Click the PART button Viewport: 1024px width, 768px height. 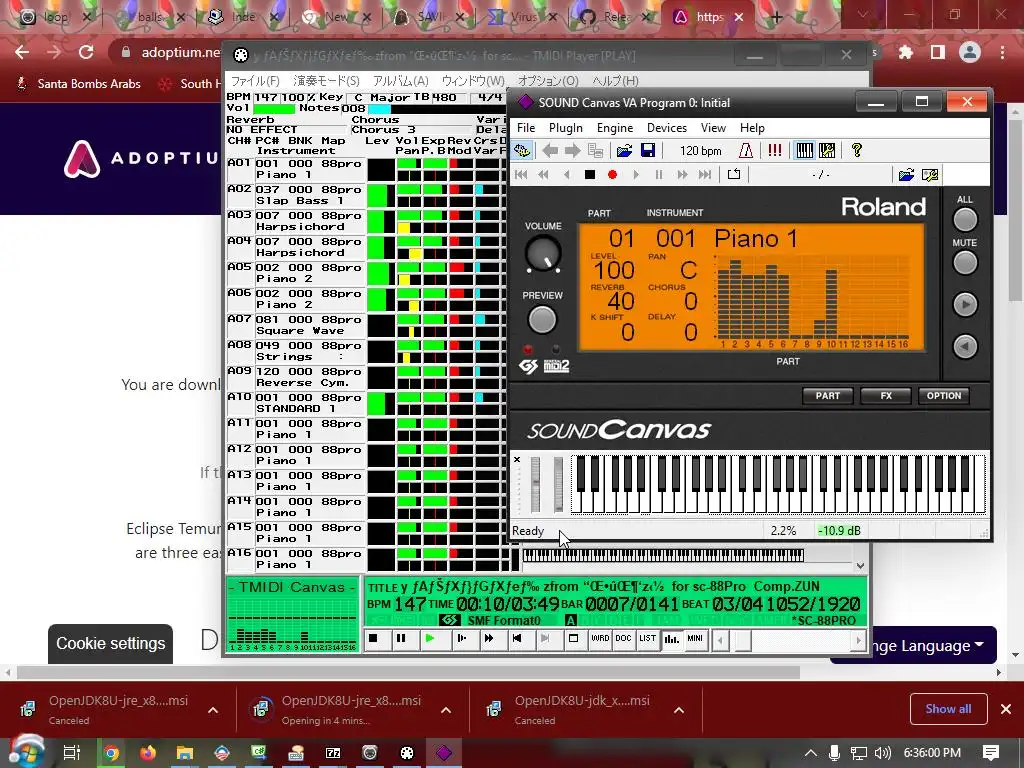pos(827,396)
